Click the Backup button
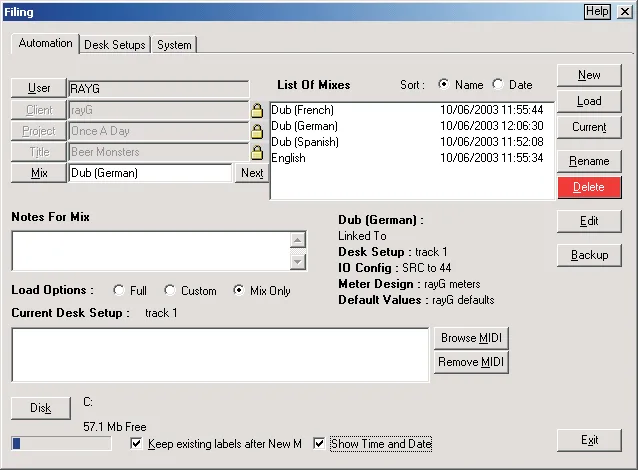 pyautogui.click(x=589, y=255)
